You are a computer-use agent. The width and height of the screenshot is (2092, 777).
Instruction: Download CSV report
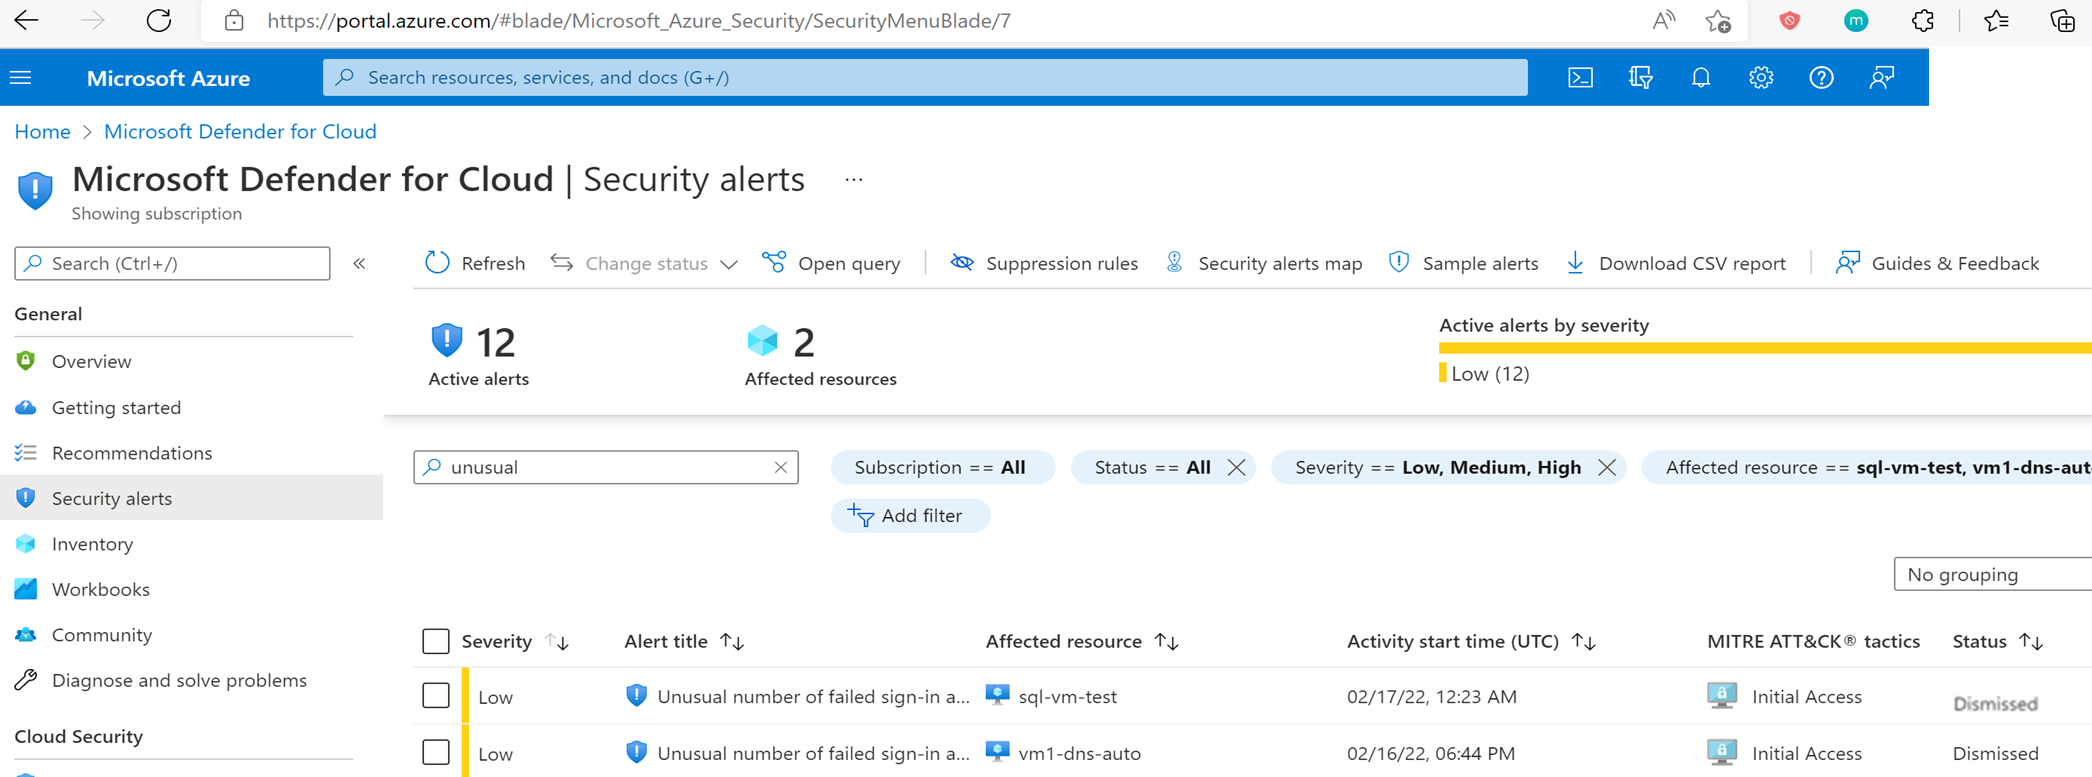pos(1675,264)
